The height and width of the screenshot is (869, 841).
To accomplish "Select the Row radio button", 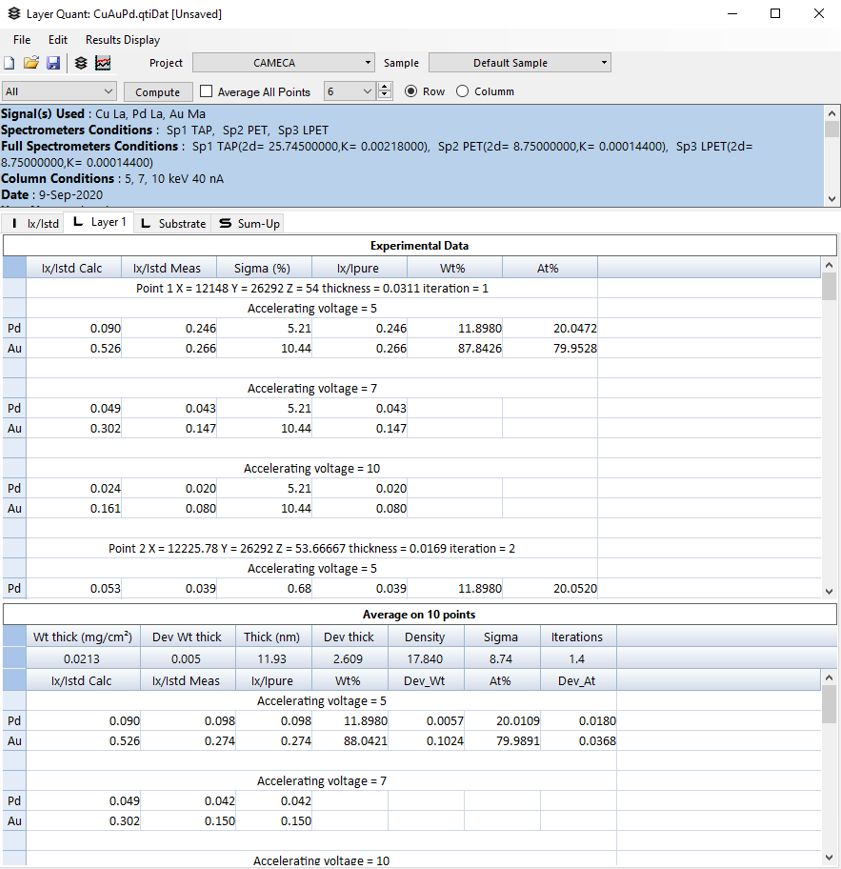I will coord(411,91).
